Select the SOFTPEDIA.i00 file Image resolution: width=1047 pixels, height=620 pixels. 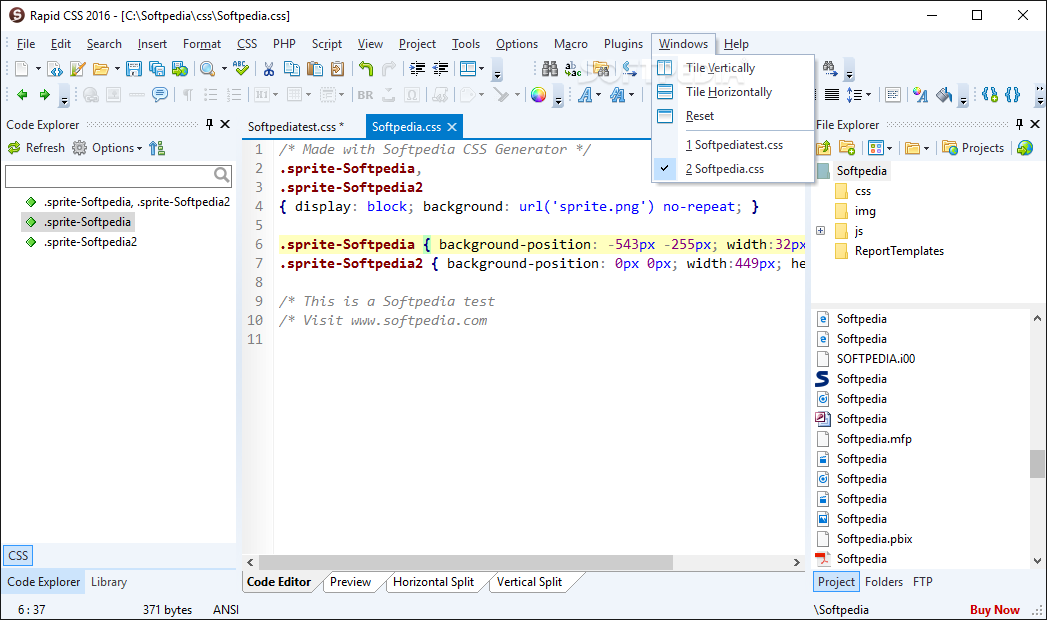pyautogui.click(x=875, y=358)
